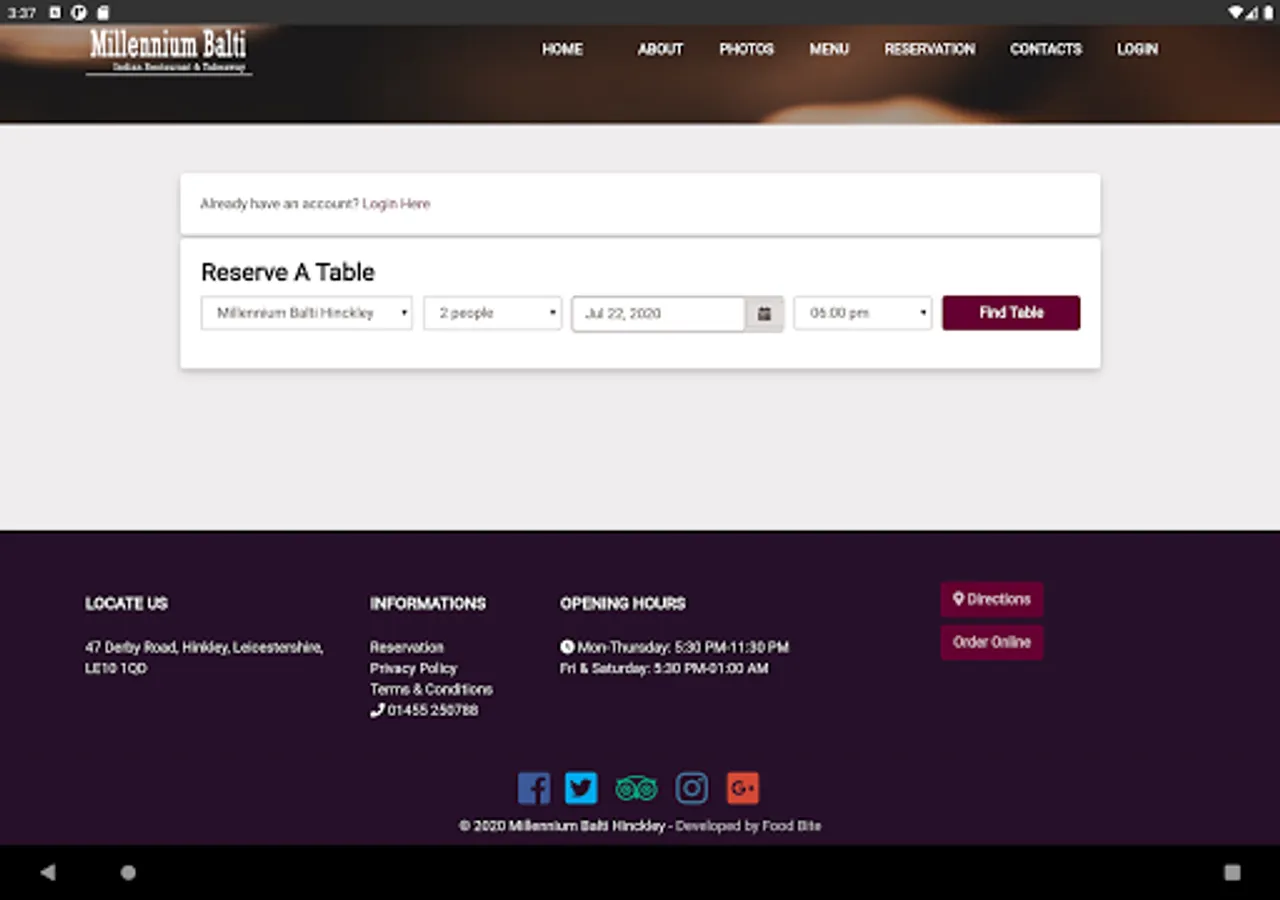The height and width of the screenshot is (900, 1280).
Task: Expand the Millennium Balti Hinckley location dropdown
Action: 306,313
